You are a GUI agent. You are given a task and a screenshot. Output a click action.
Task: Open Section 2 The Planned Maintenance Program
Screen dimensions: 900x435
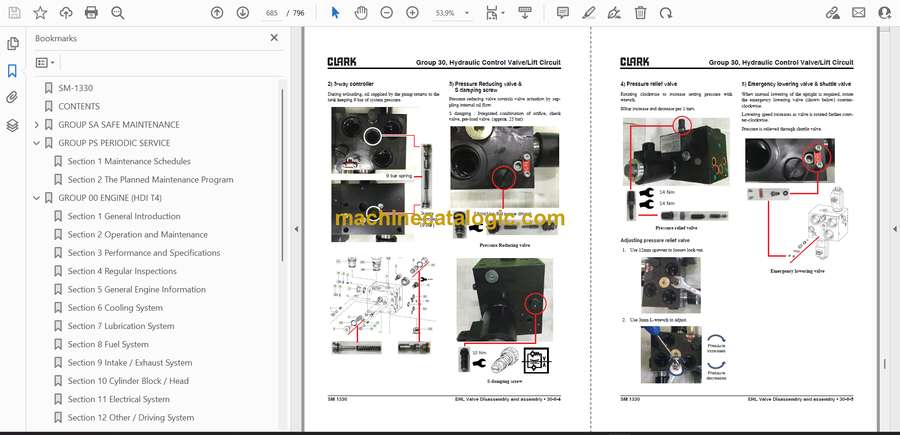tap(150, 180)
